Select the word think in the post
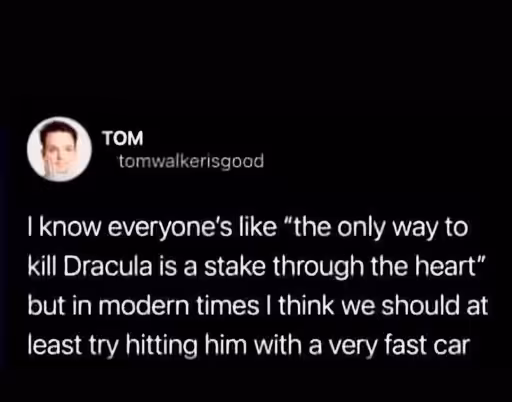 (x=306, y=306)
